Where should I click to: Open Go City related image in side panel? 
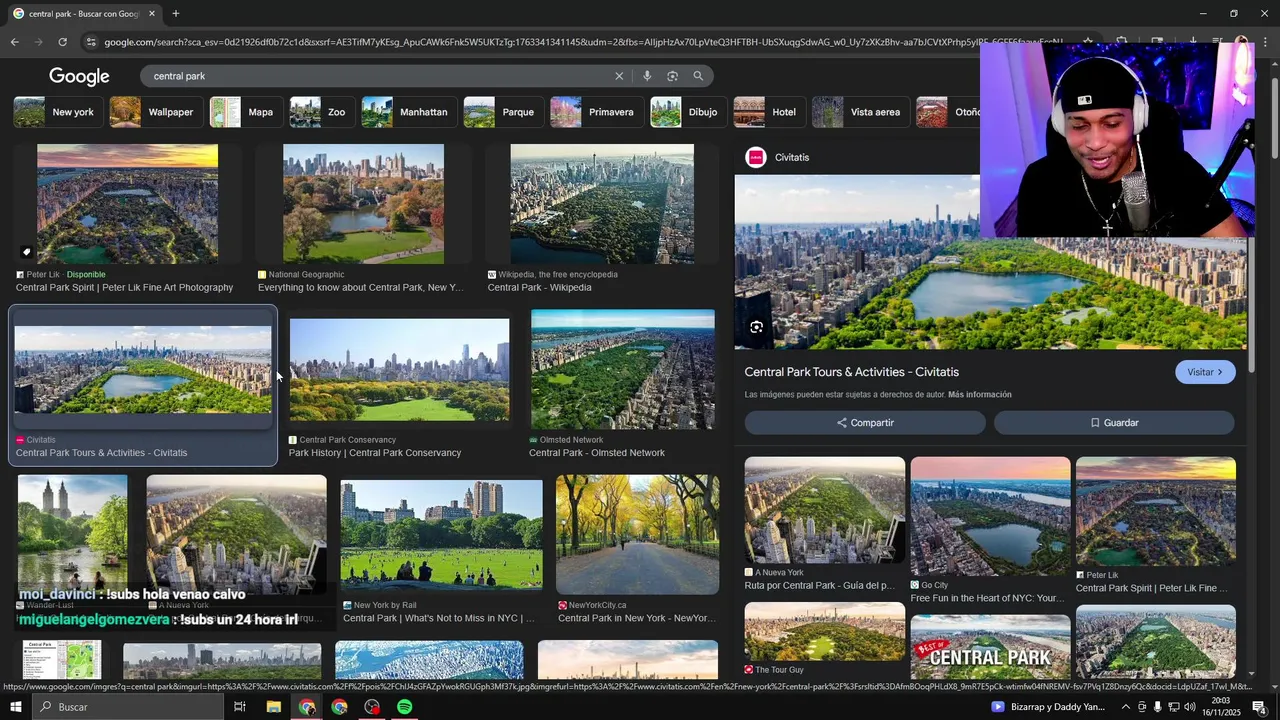pyautogui.click(x=990, y=516)
